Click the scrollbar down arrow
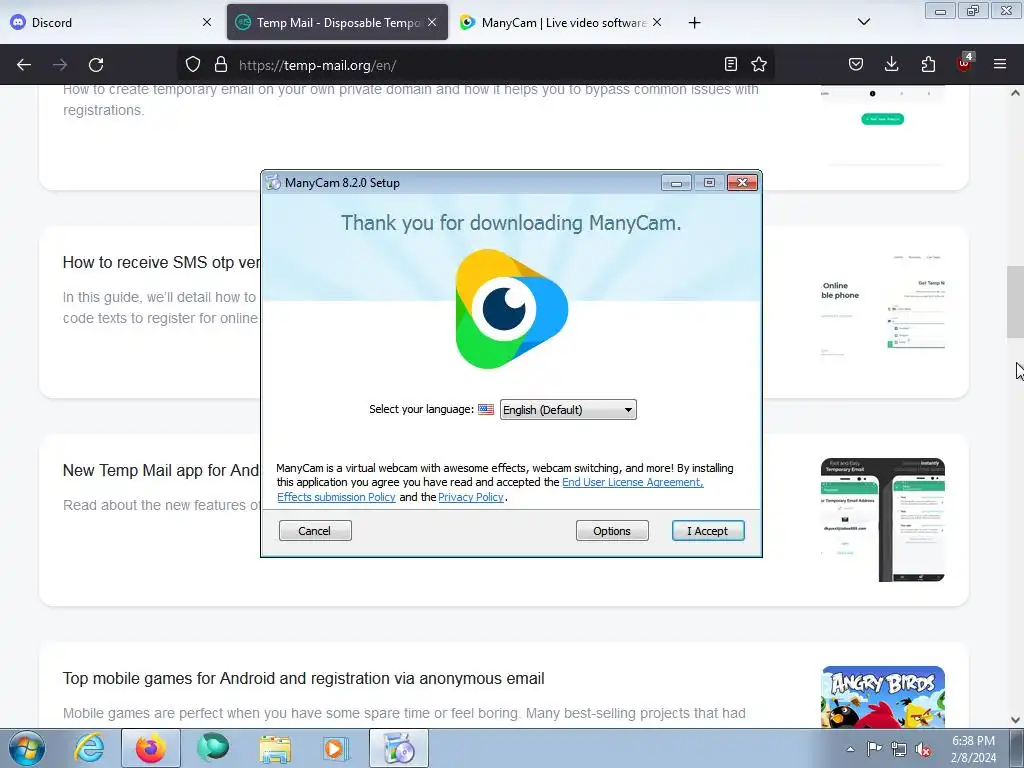The image size is (1024, 768). point(1015,720)
